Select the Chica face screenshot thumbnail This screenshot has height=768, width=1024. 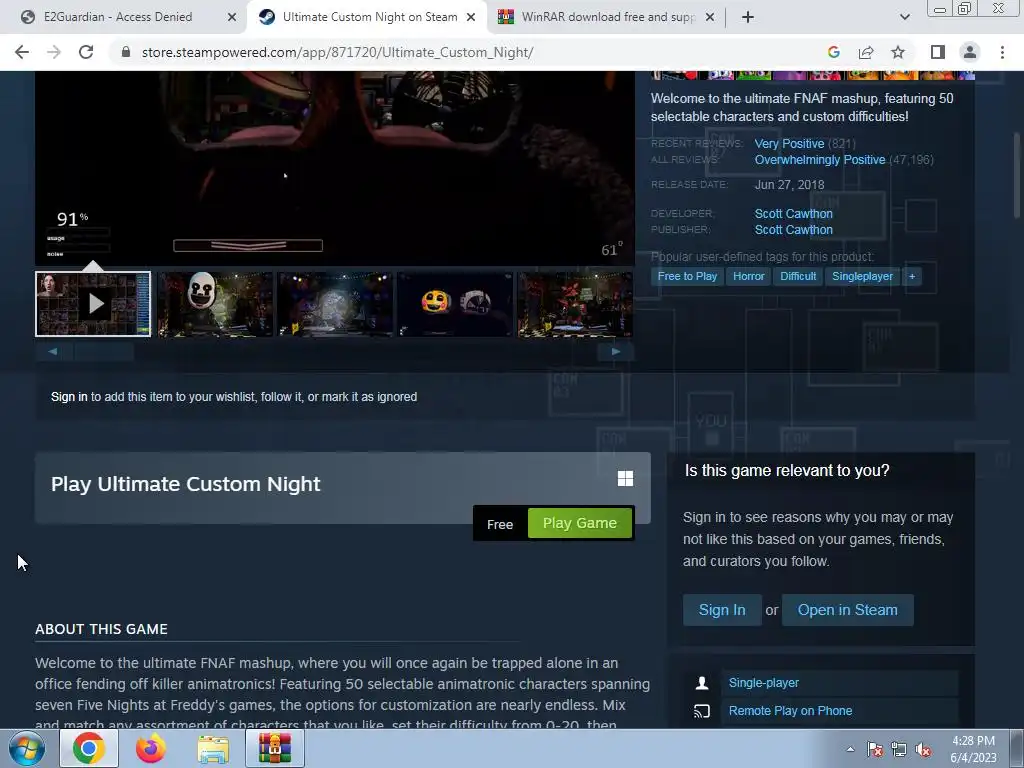pos(455,304)
